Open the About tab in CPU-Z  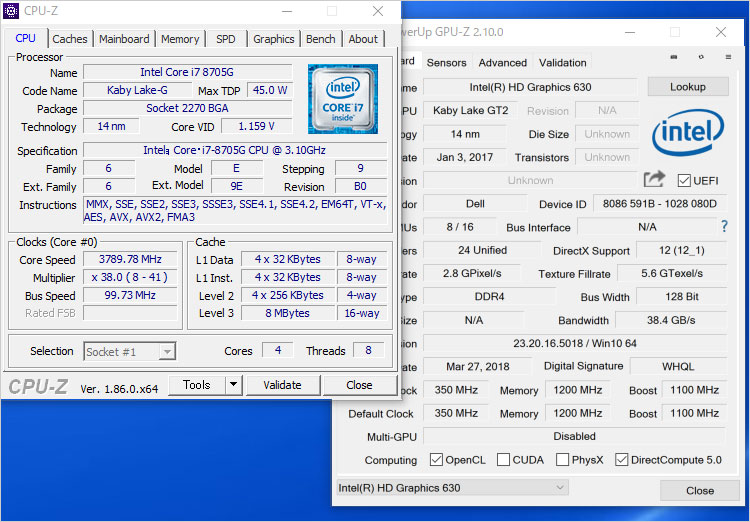(363, 39)
